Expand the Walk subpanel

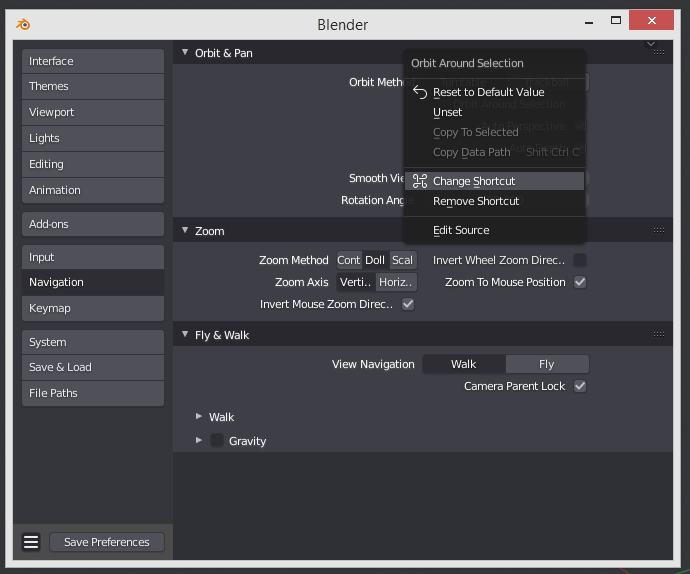click(199, 416)
